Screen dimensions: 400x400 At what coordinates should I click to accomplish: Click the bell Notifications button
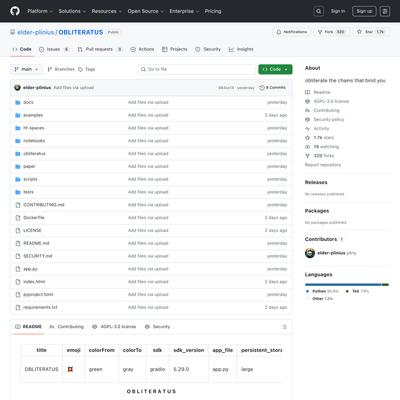click(x=292, y=32)
